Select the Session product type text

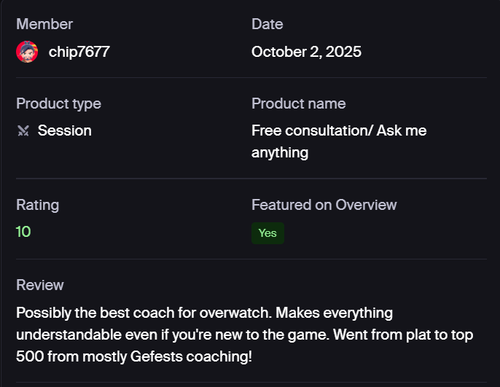pyautogui.click(x=65, y=130)
